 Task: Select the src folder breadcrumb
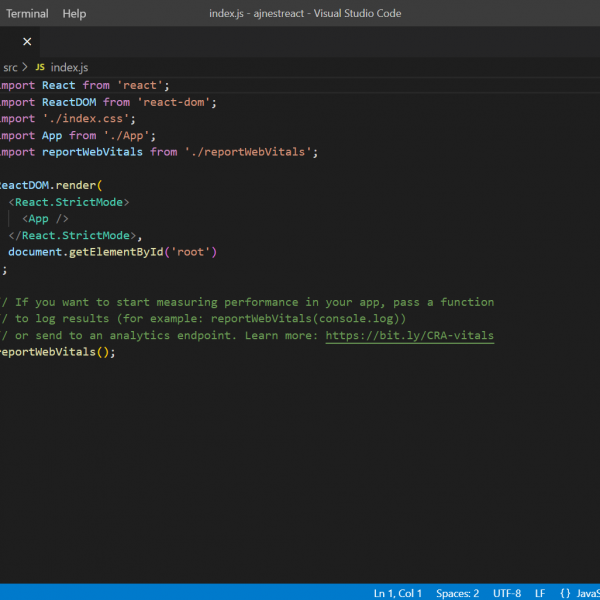coord(10,67)
